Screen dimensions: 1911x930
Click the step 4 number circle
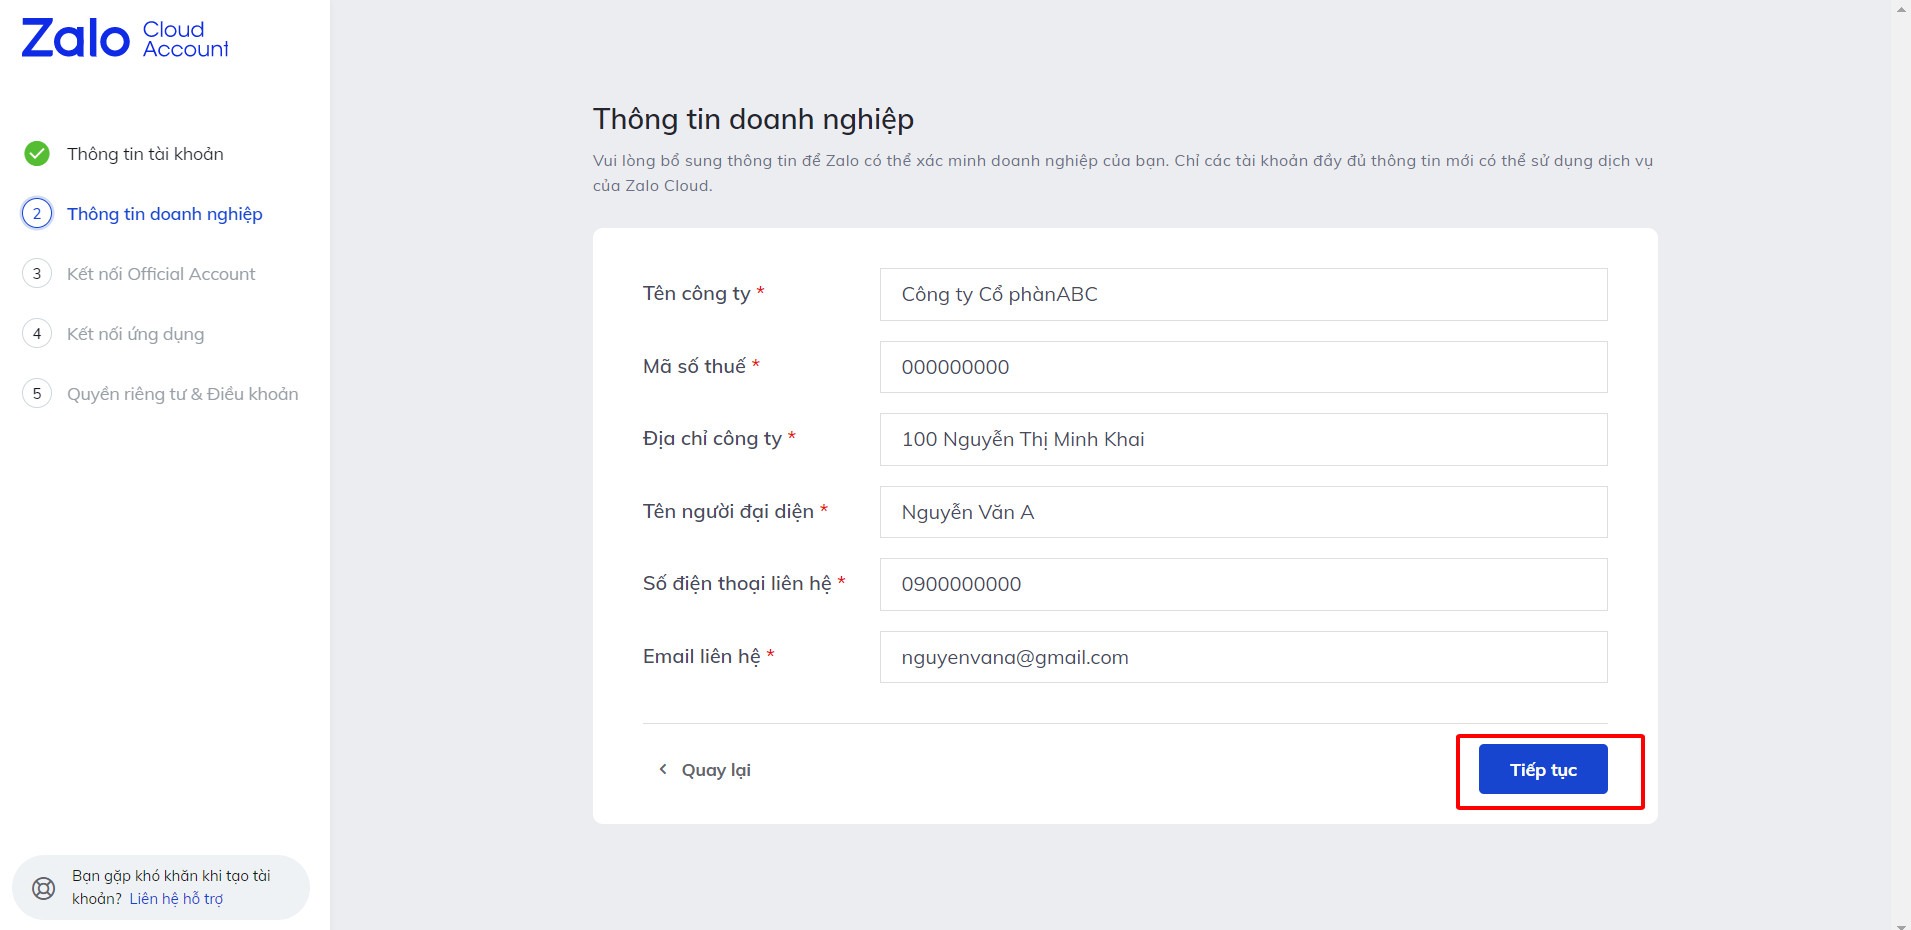coord(37,334)
